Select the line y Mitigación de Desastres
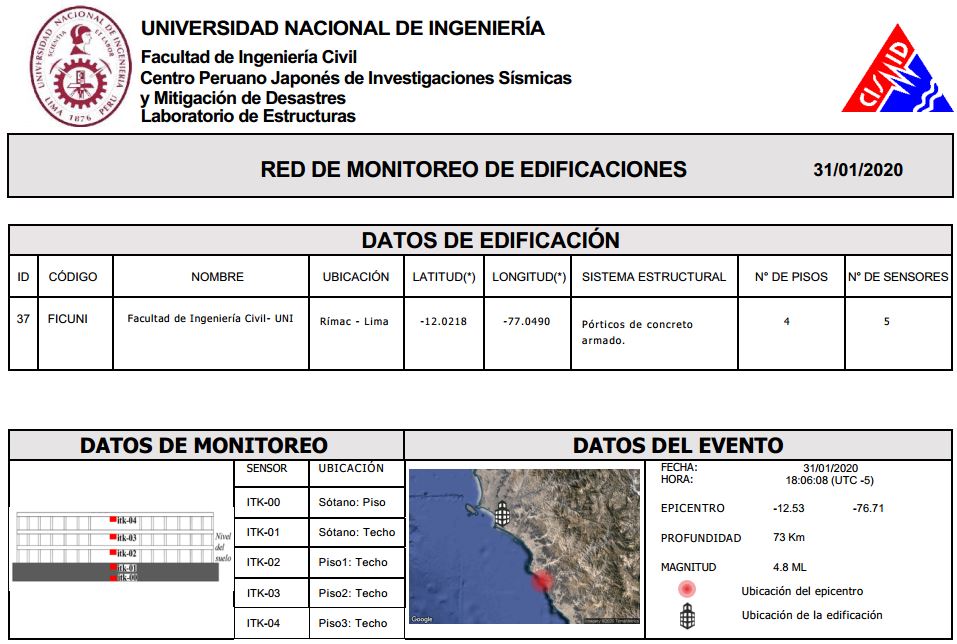Screen dimensions: 957x644 tap(243, 98)
